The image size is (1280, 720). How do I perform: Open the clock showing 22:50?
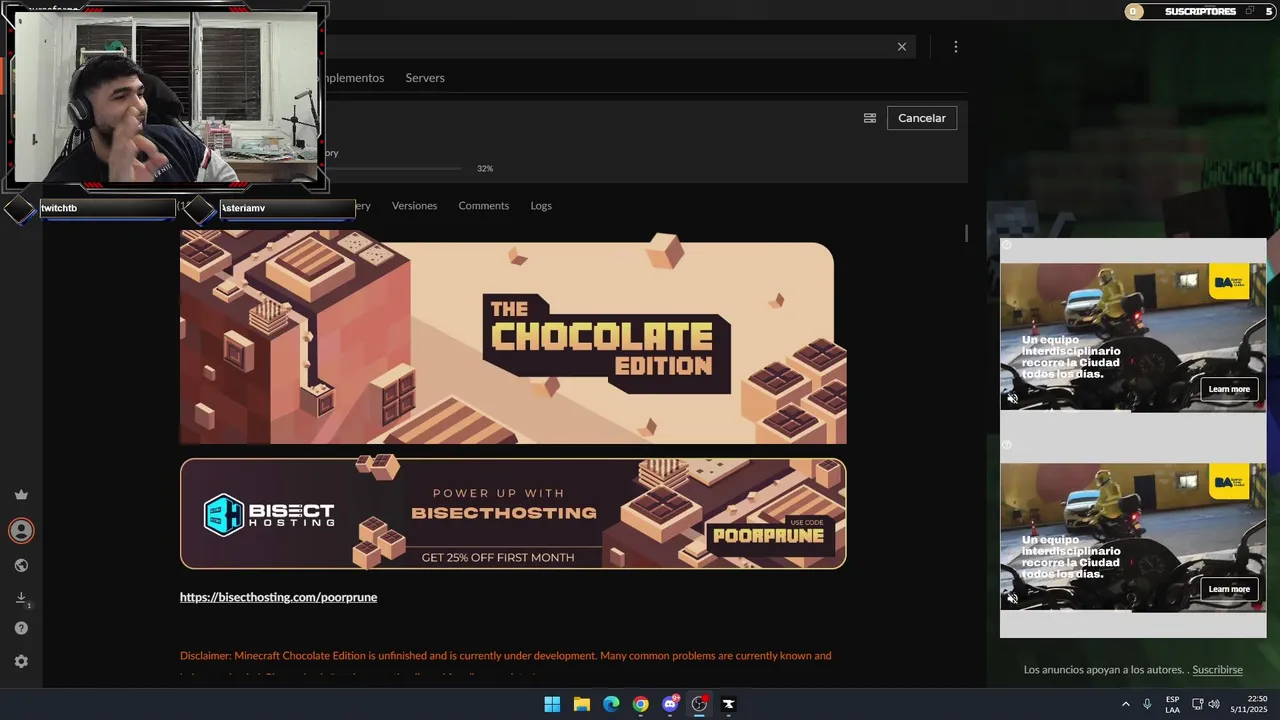[1249, 704]
